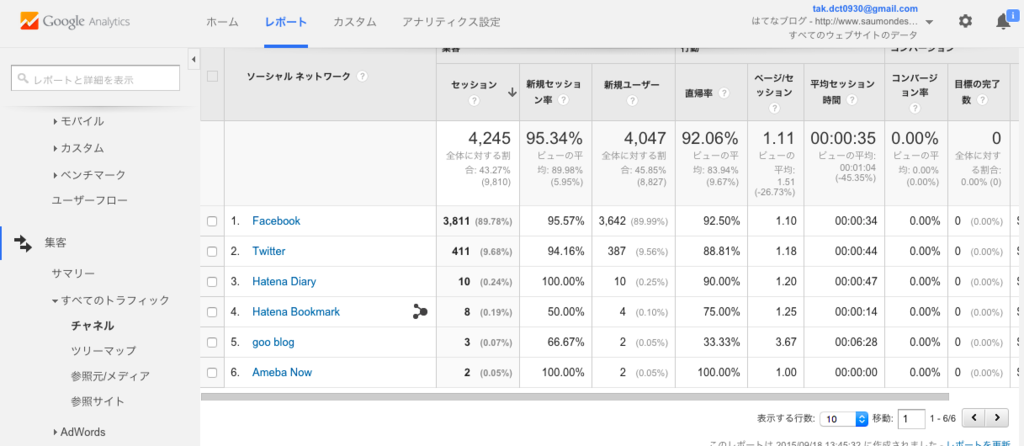
Task: Click the help icon beside 直帰率
Action: (x=724, y=93)
